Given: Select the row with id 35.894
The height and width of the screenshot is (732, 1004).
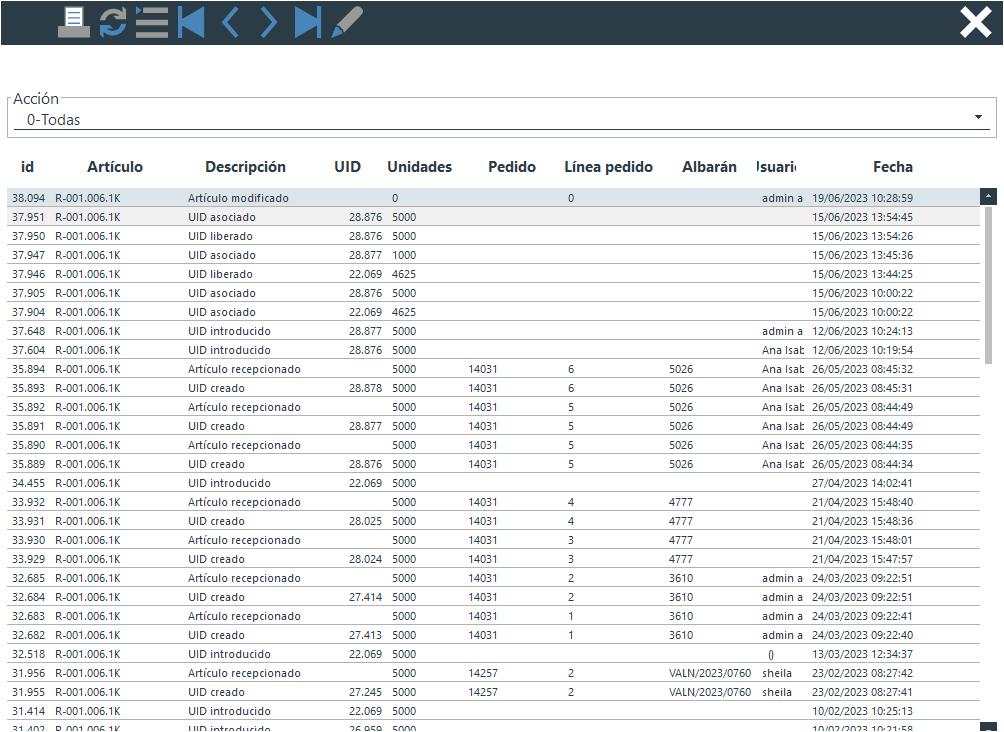Looking at the screenshot, I should 400,369.
